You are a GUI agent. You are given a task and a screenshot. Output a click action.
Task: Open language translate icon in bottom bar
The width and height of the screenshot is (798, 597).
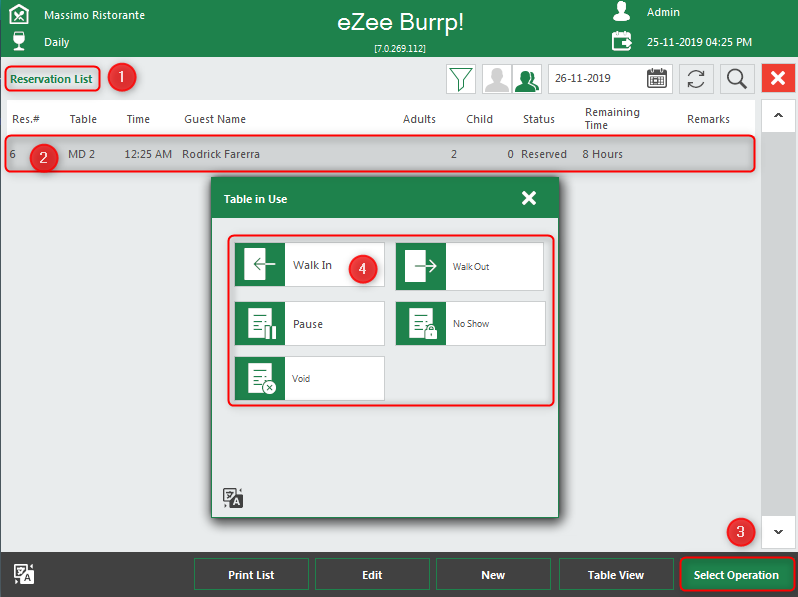point(23,574)
